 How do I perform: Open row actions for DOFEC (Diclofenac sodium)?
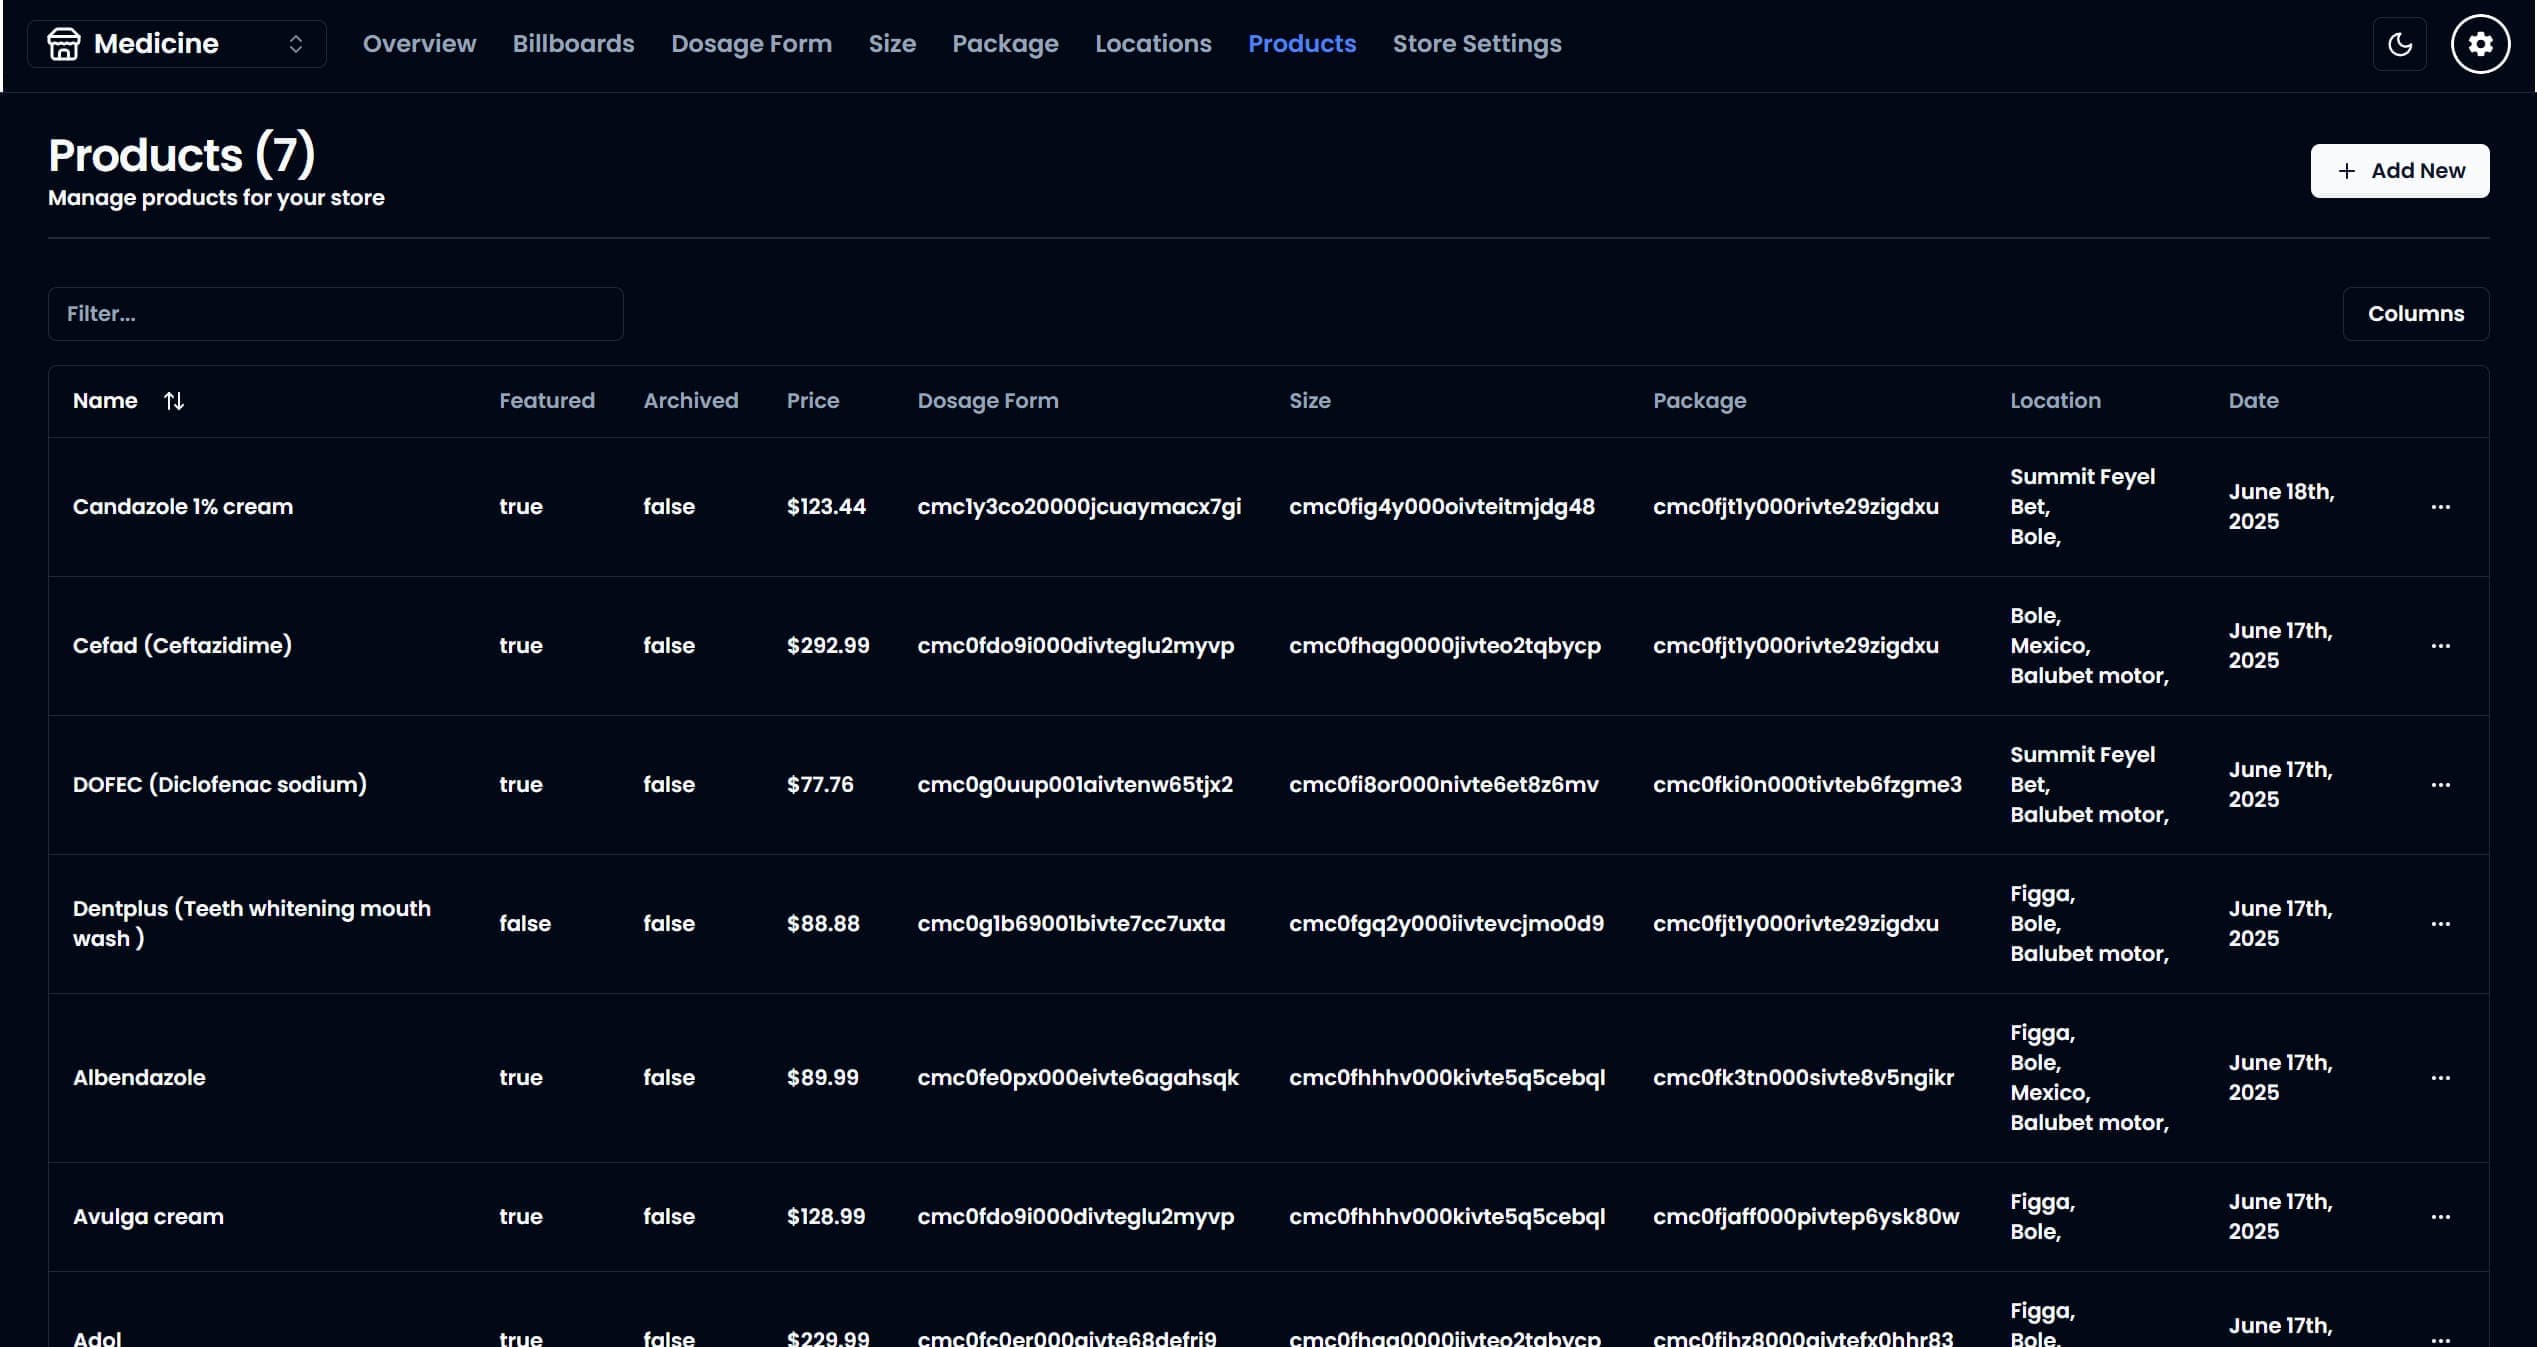(2440, 785)
